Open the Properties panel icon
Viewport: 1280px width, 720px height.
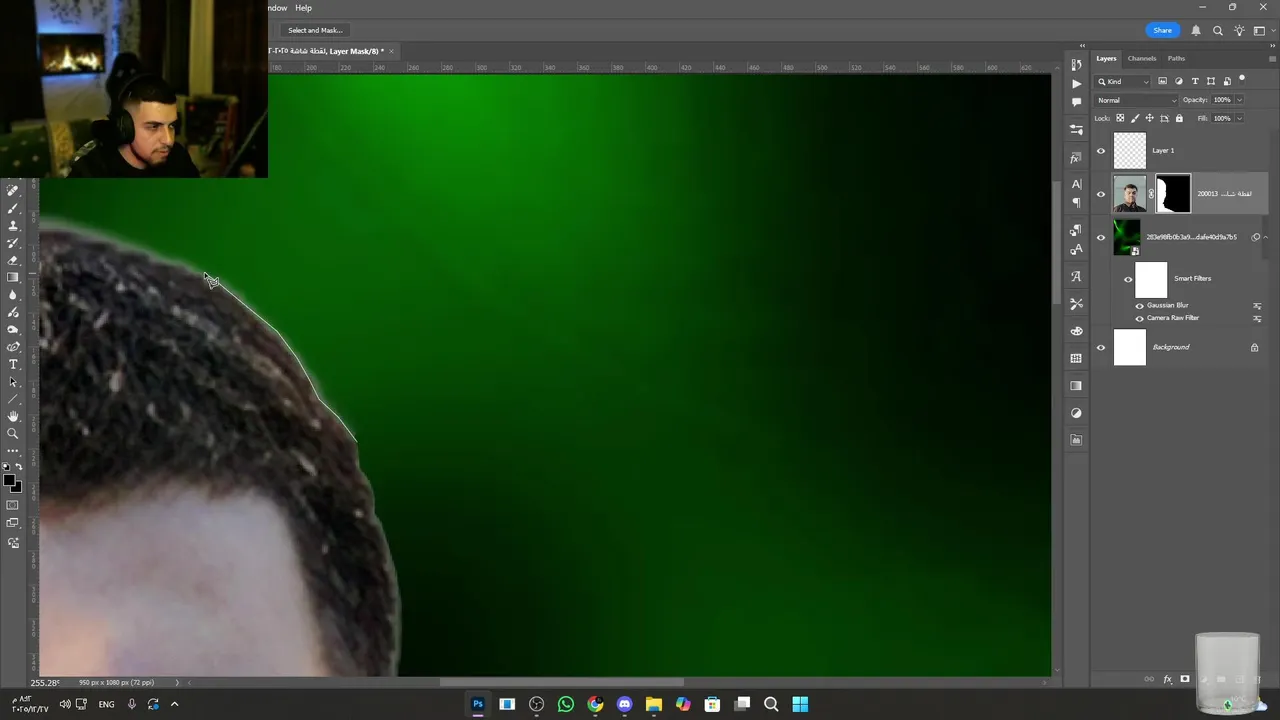pos(1076,129)
